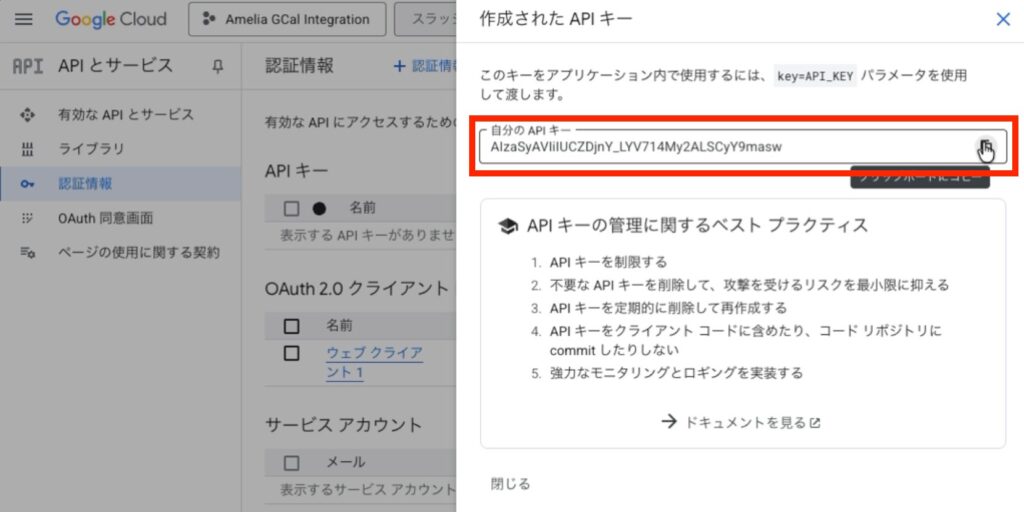Image resolution: width=1024 pixels, height=512 pixels.
Task: Copy the API key to clipboard
Action: click(x=986, y=147)
